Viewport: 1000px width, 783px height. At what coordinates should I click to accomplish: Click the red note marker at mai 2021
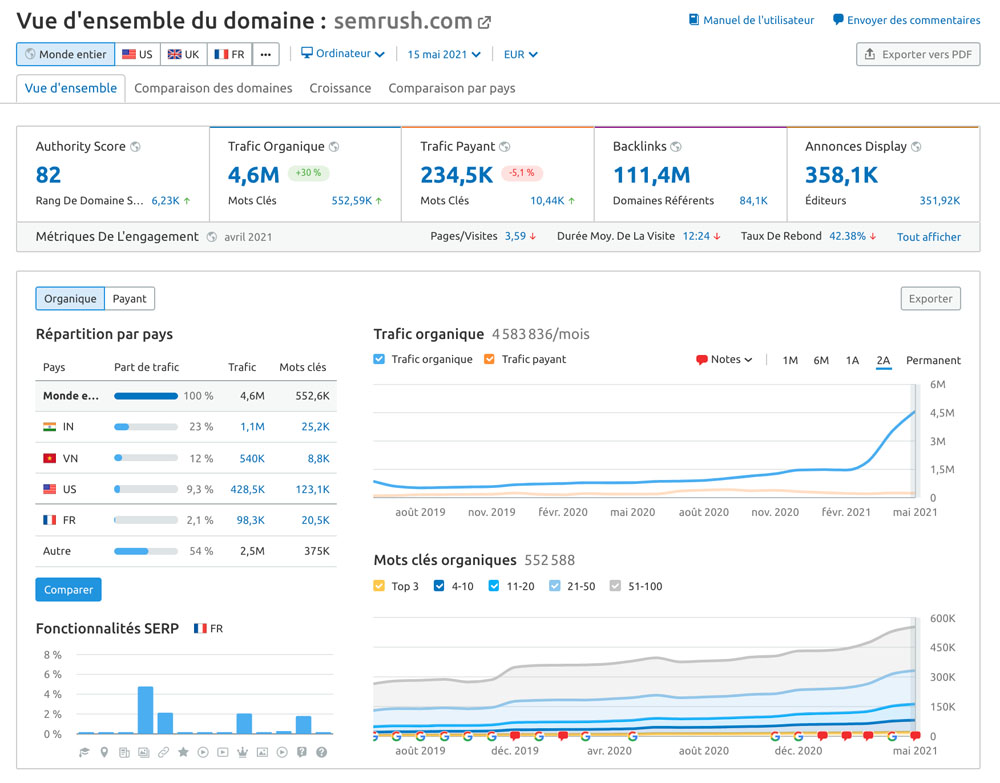pos(915,736)
